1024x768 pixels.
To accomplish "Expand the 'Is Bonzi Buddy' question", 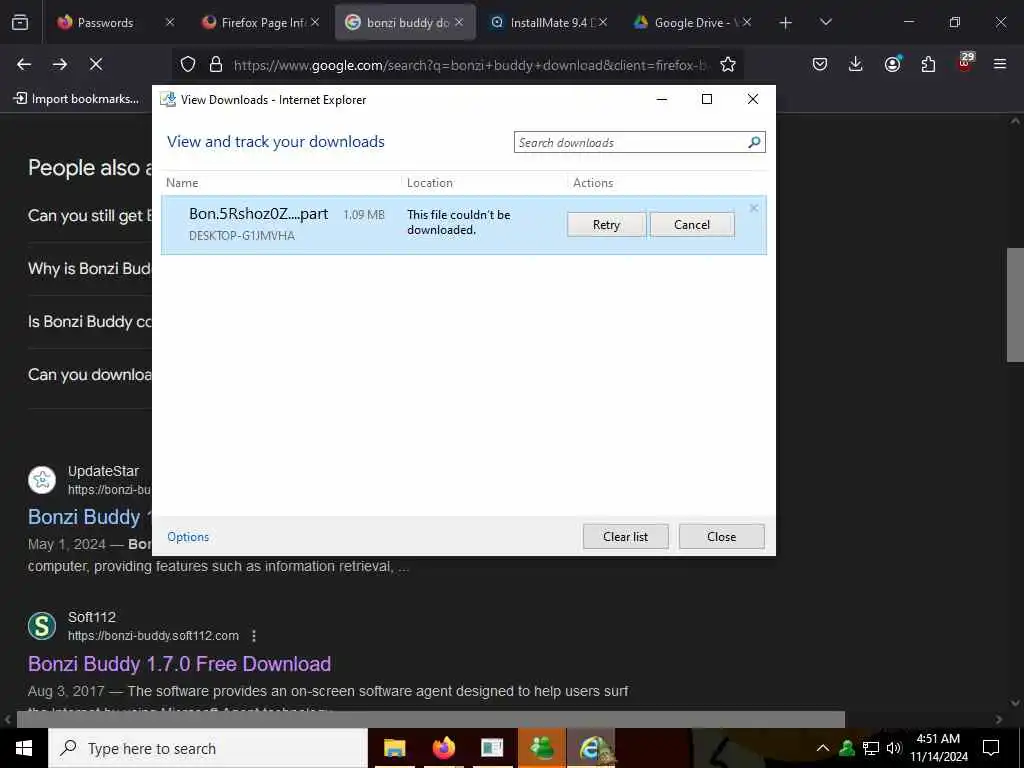I will pos(90,321).
